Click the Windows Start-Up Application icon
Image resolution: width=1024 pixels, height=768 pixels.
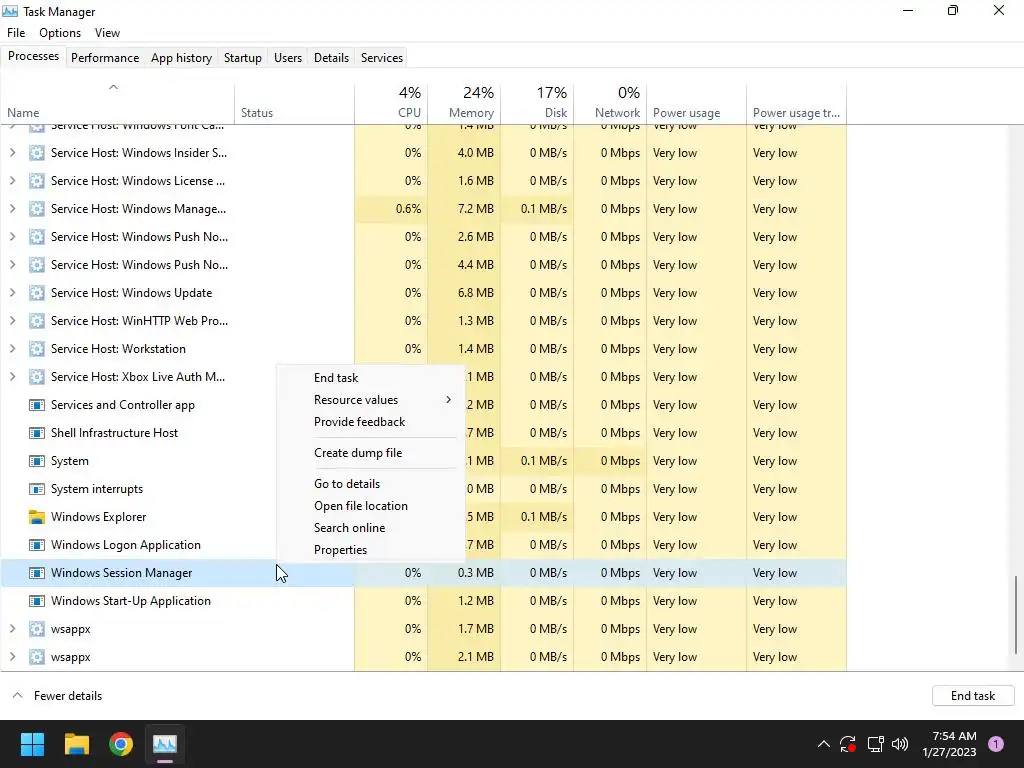tap(37, 601)
